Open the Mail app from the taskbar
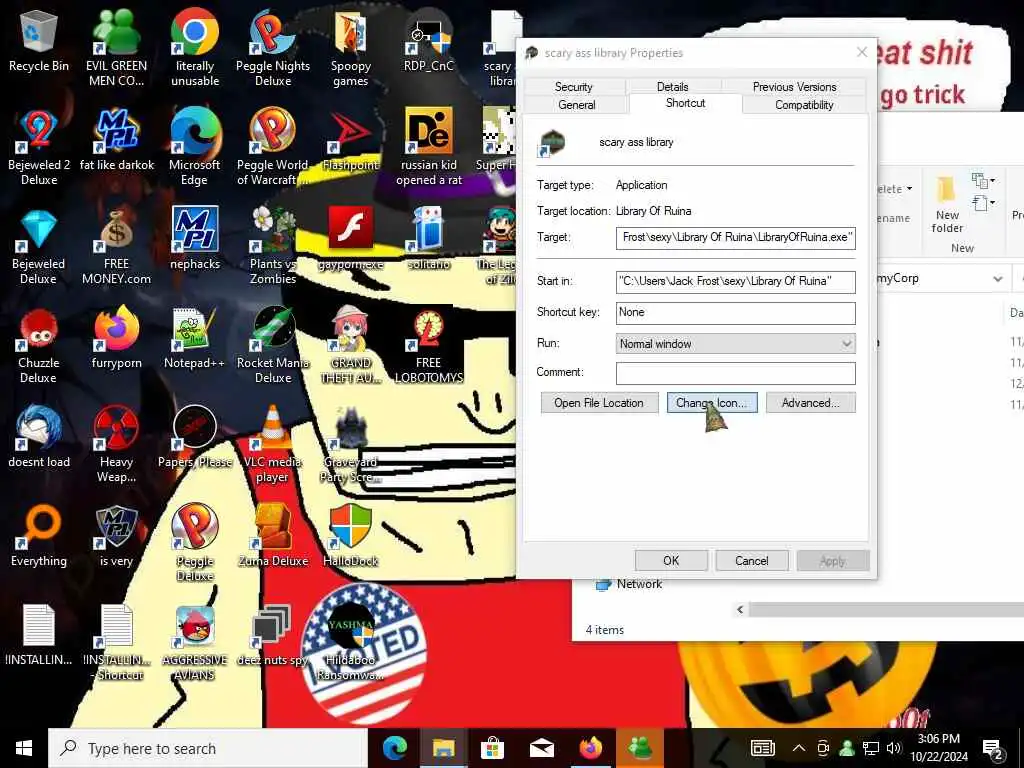Image resolution: width=1024 pixels, height=768 pixels. 541,748
